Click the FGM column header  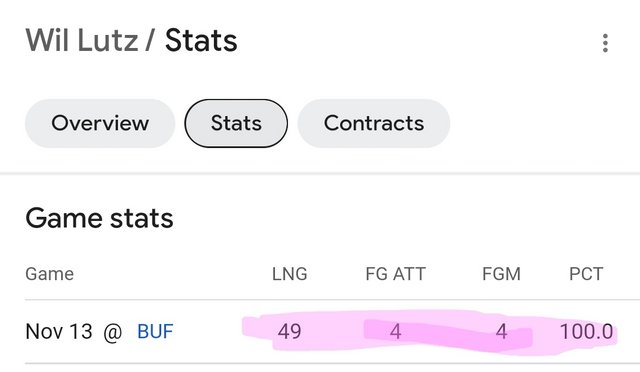pos(501,274)
